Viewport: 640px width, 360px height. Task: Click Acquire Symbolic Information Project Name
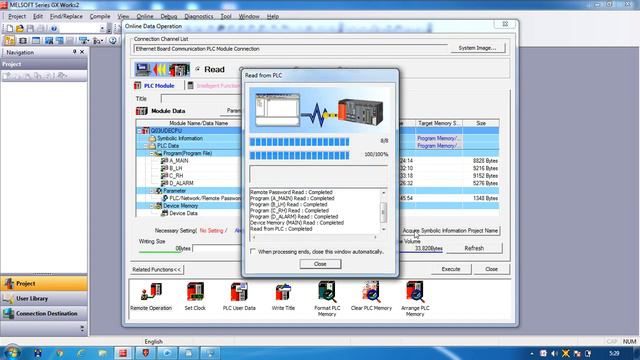click(450, 231)
